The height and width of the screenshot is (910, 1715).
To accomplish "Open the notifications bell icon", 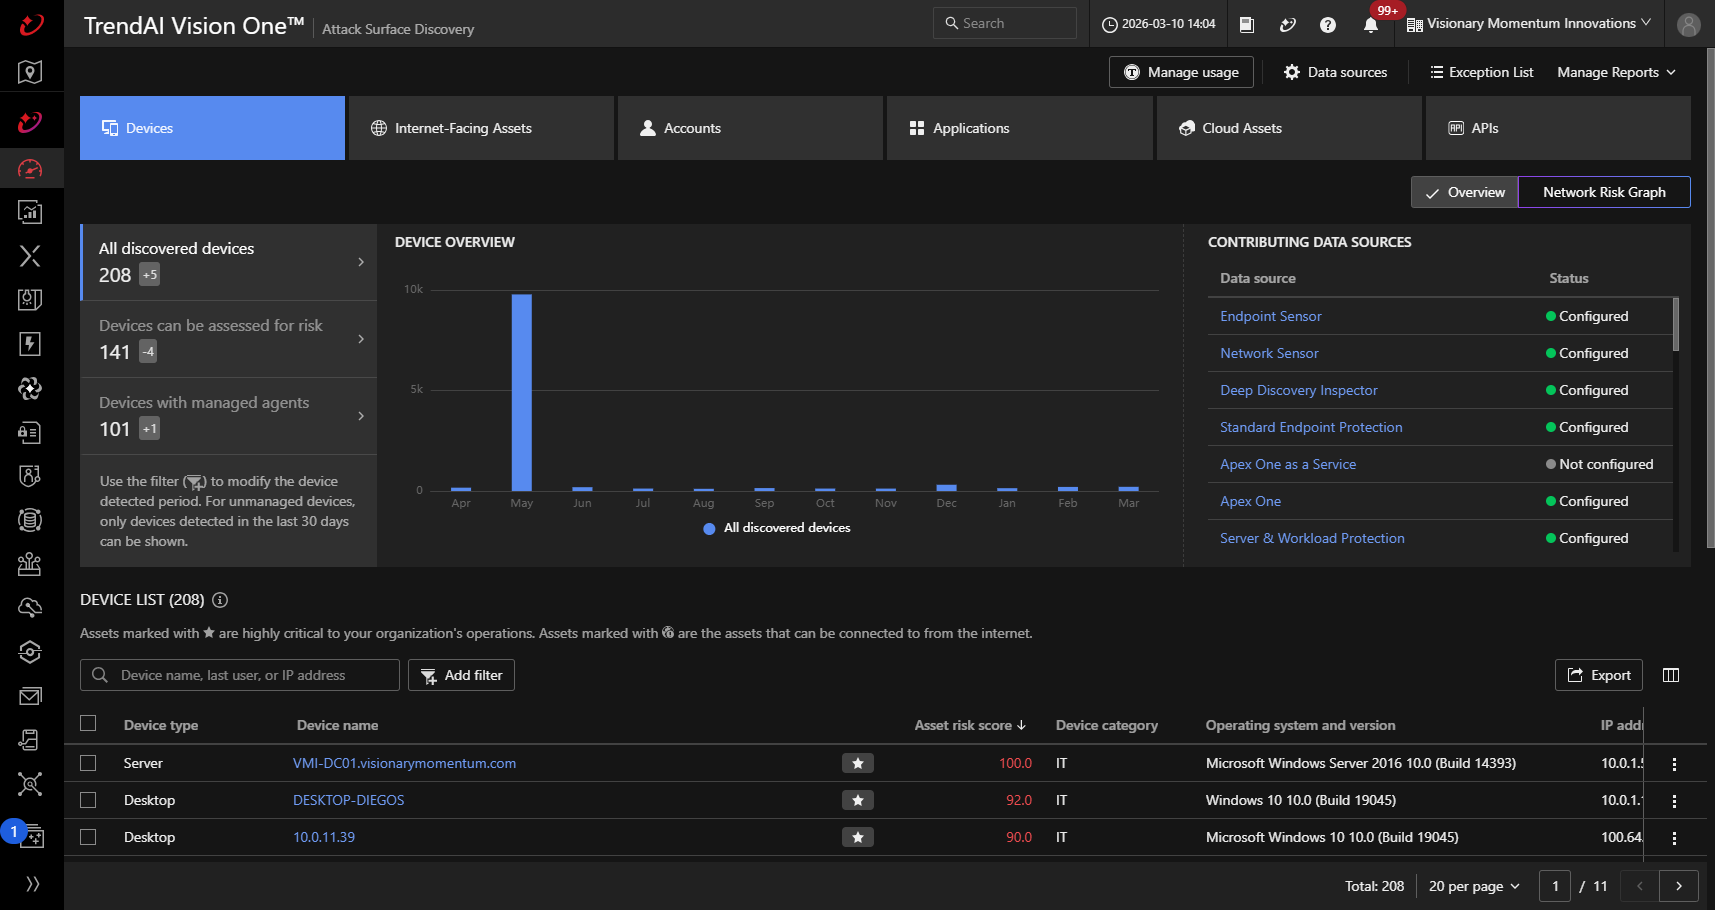I will pos(1370,25).
